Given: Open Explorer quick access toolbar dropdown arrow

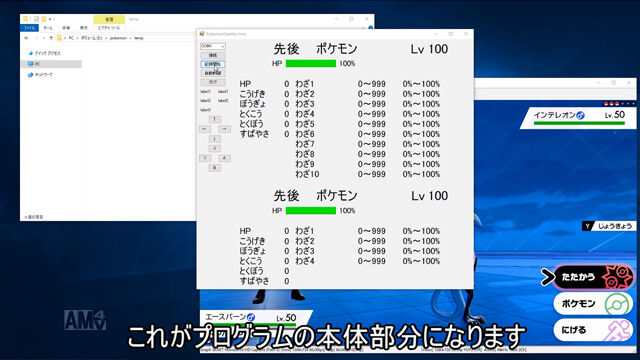Looking at the screenshot, I should 50,19.
